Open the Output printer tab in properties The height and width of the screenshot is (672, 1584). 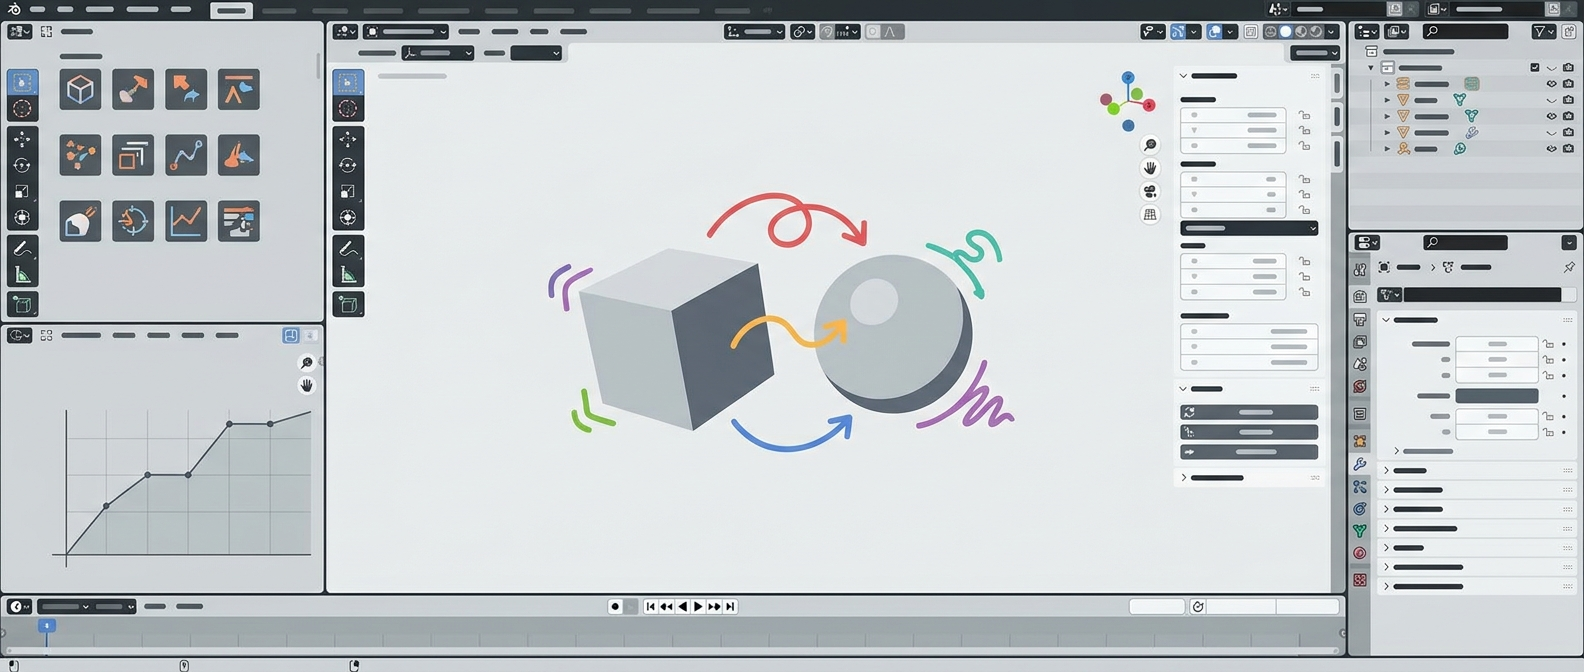(x=1360, y=320)
